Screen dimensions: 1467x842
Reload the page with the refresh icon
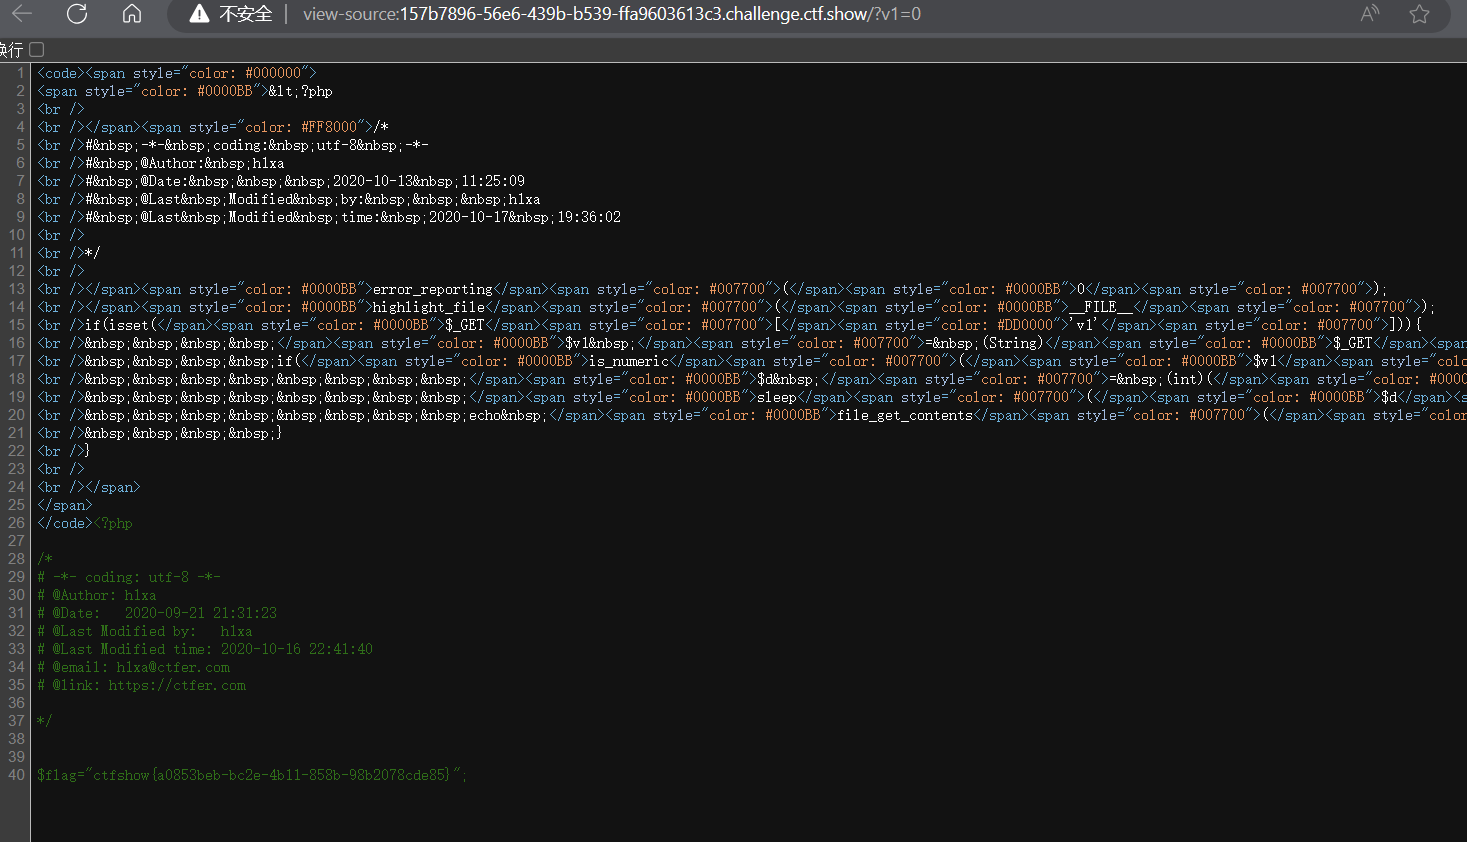pos(77,14)
